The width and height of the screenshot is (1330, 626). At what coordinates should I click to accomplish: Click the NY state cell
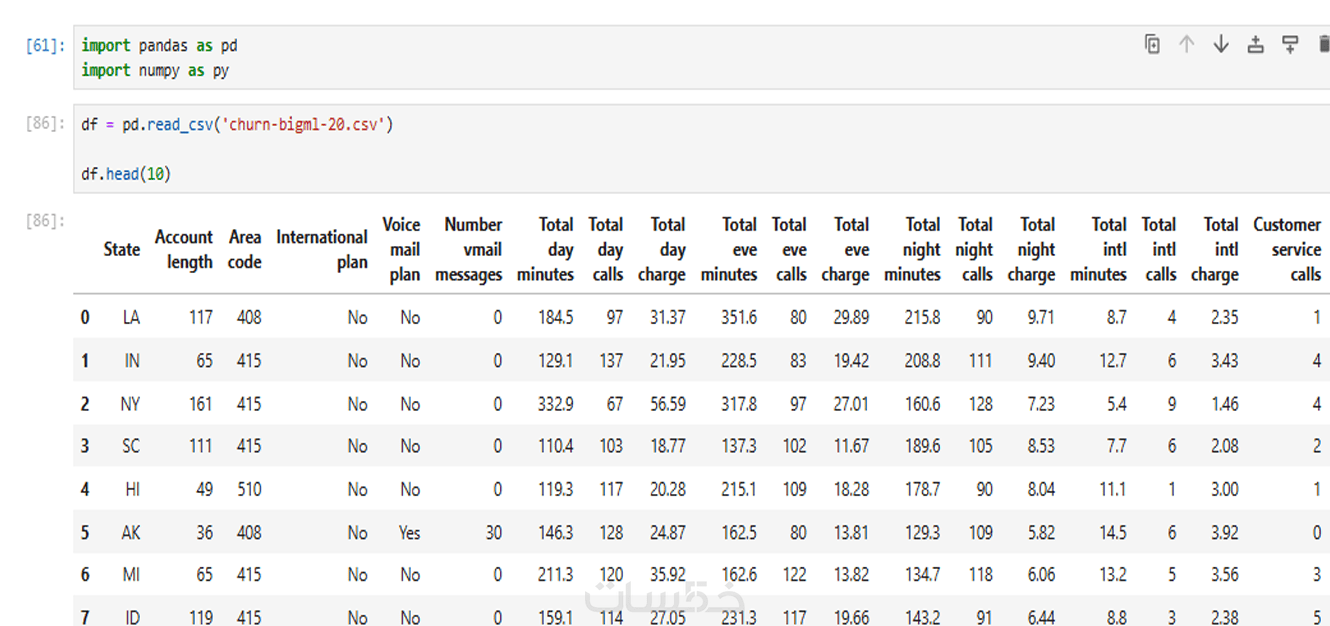(130, 404)
